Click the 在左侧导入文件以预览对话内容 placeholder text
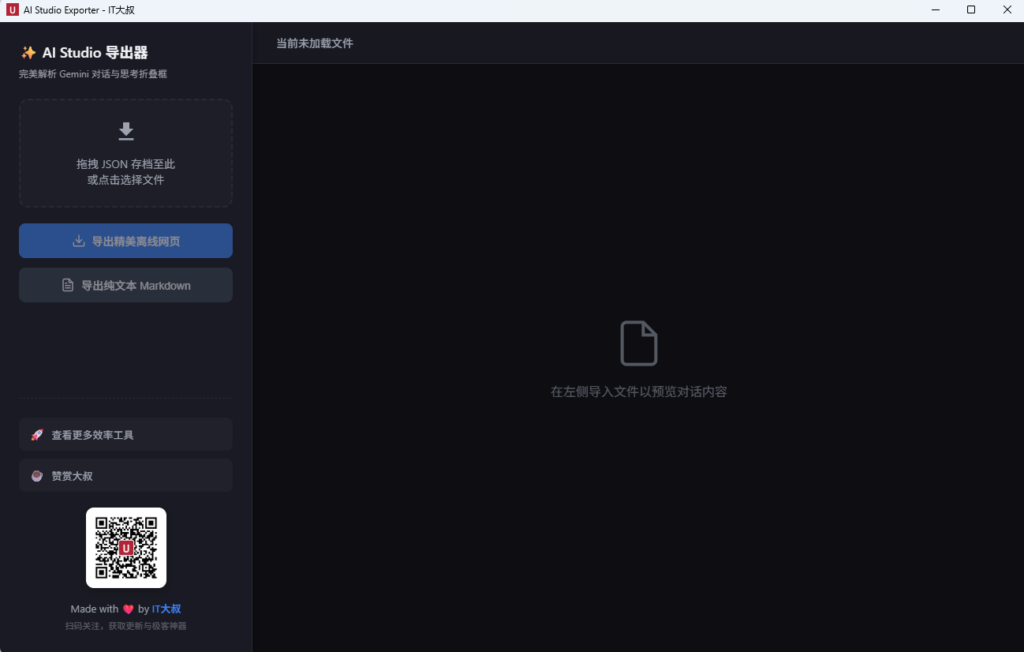The image size is (1024, 652). [x=638, y=392]
